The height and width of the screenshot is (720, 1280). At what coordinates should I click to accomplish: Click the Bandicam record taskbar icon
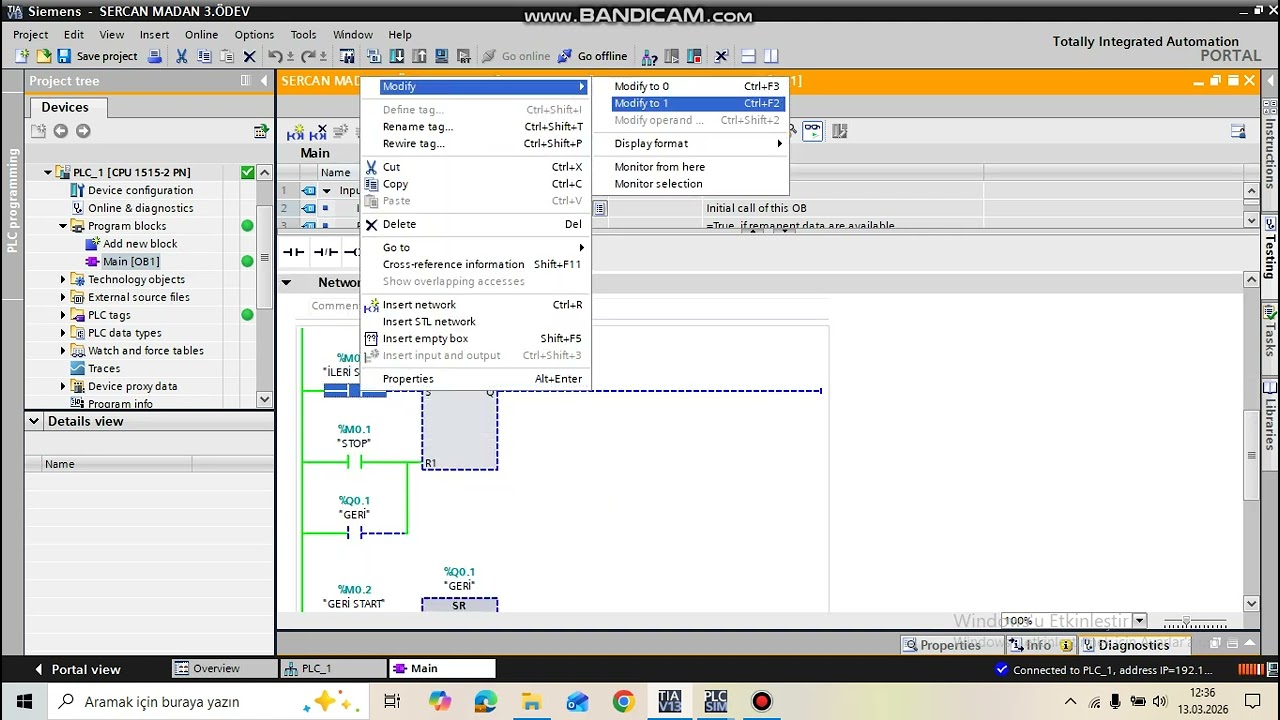pyautogui.click(x=762, y=701)
